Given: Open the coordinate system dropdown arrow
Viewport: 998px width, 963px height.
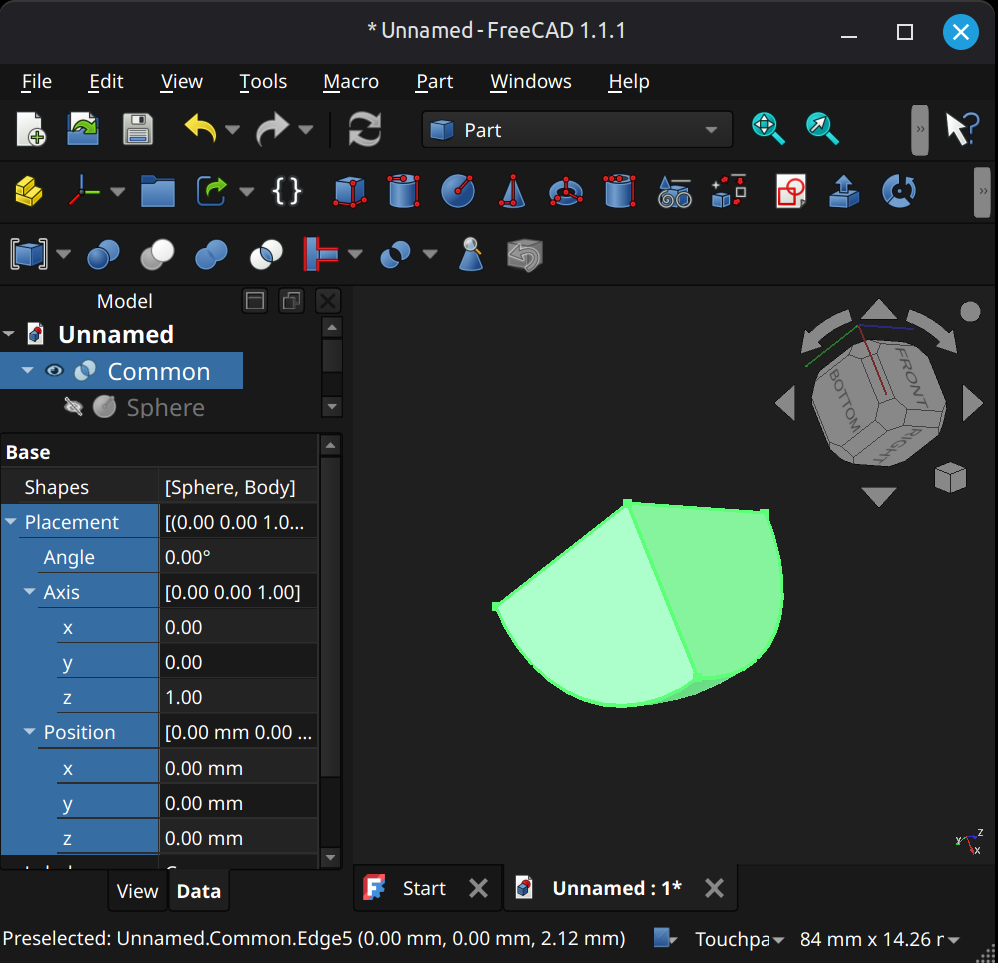Looking at the screenshot, I should (x=117, y=191).
